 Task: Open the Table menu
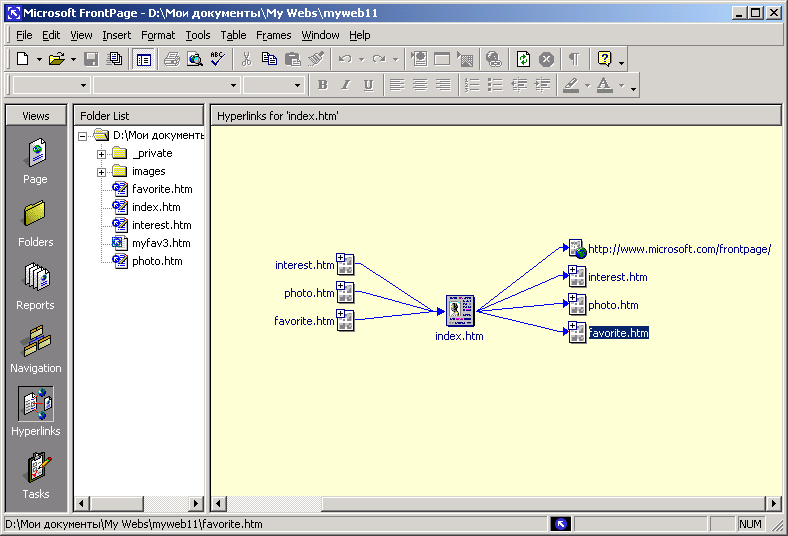pos(233,35)
